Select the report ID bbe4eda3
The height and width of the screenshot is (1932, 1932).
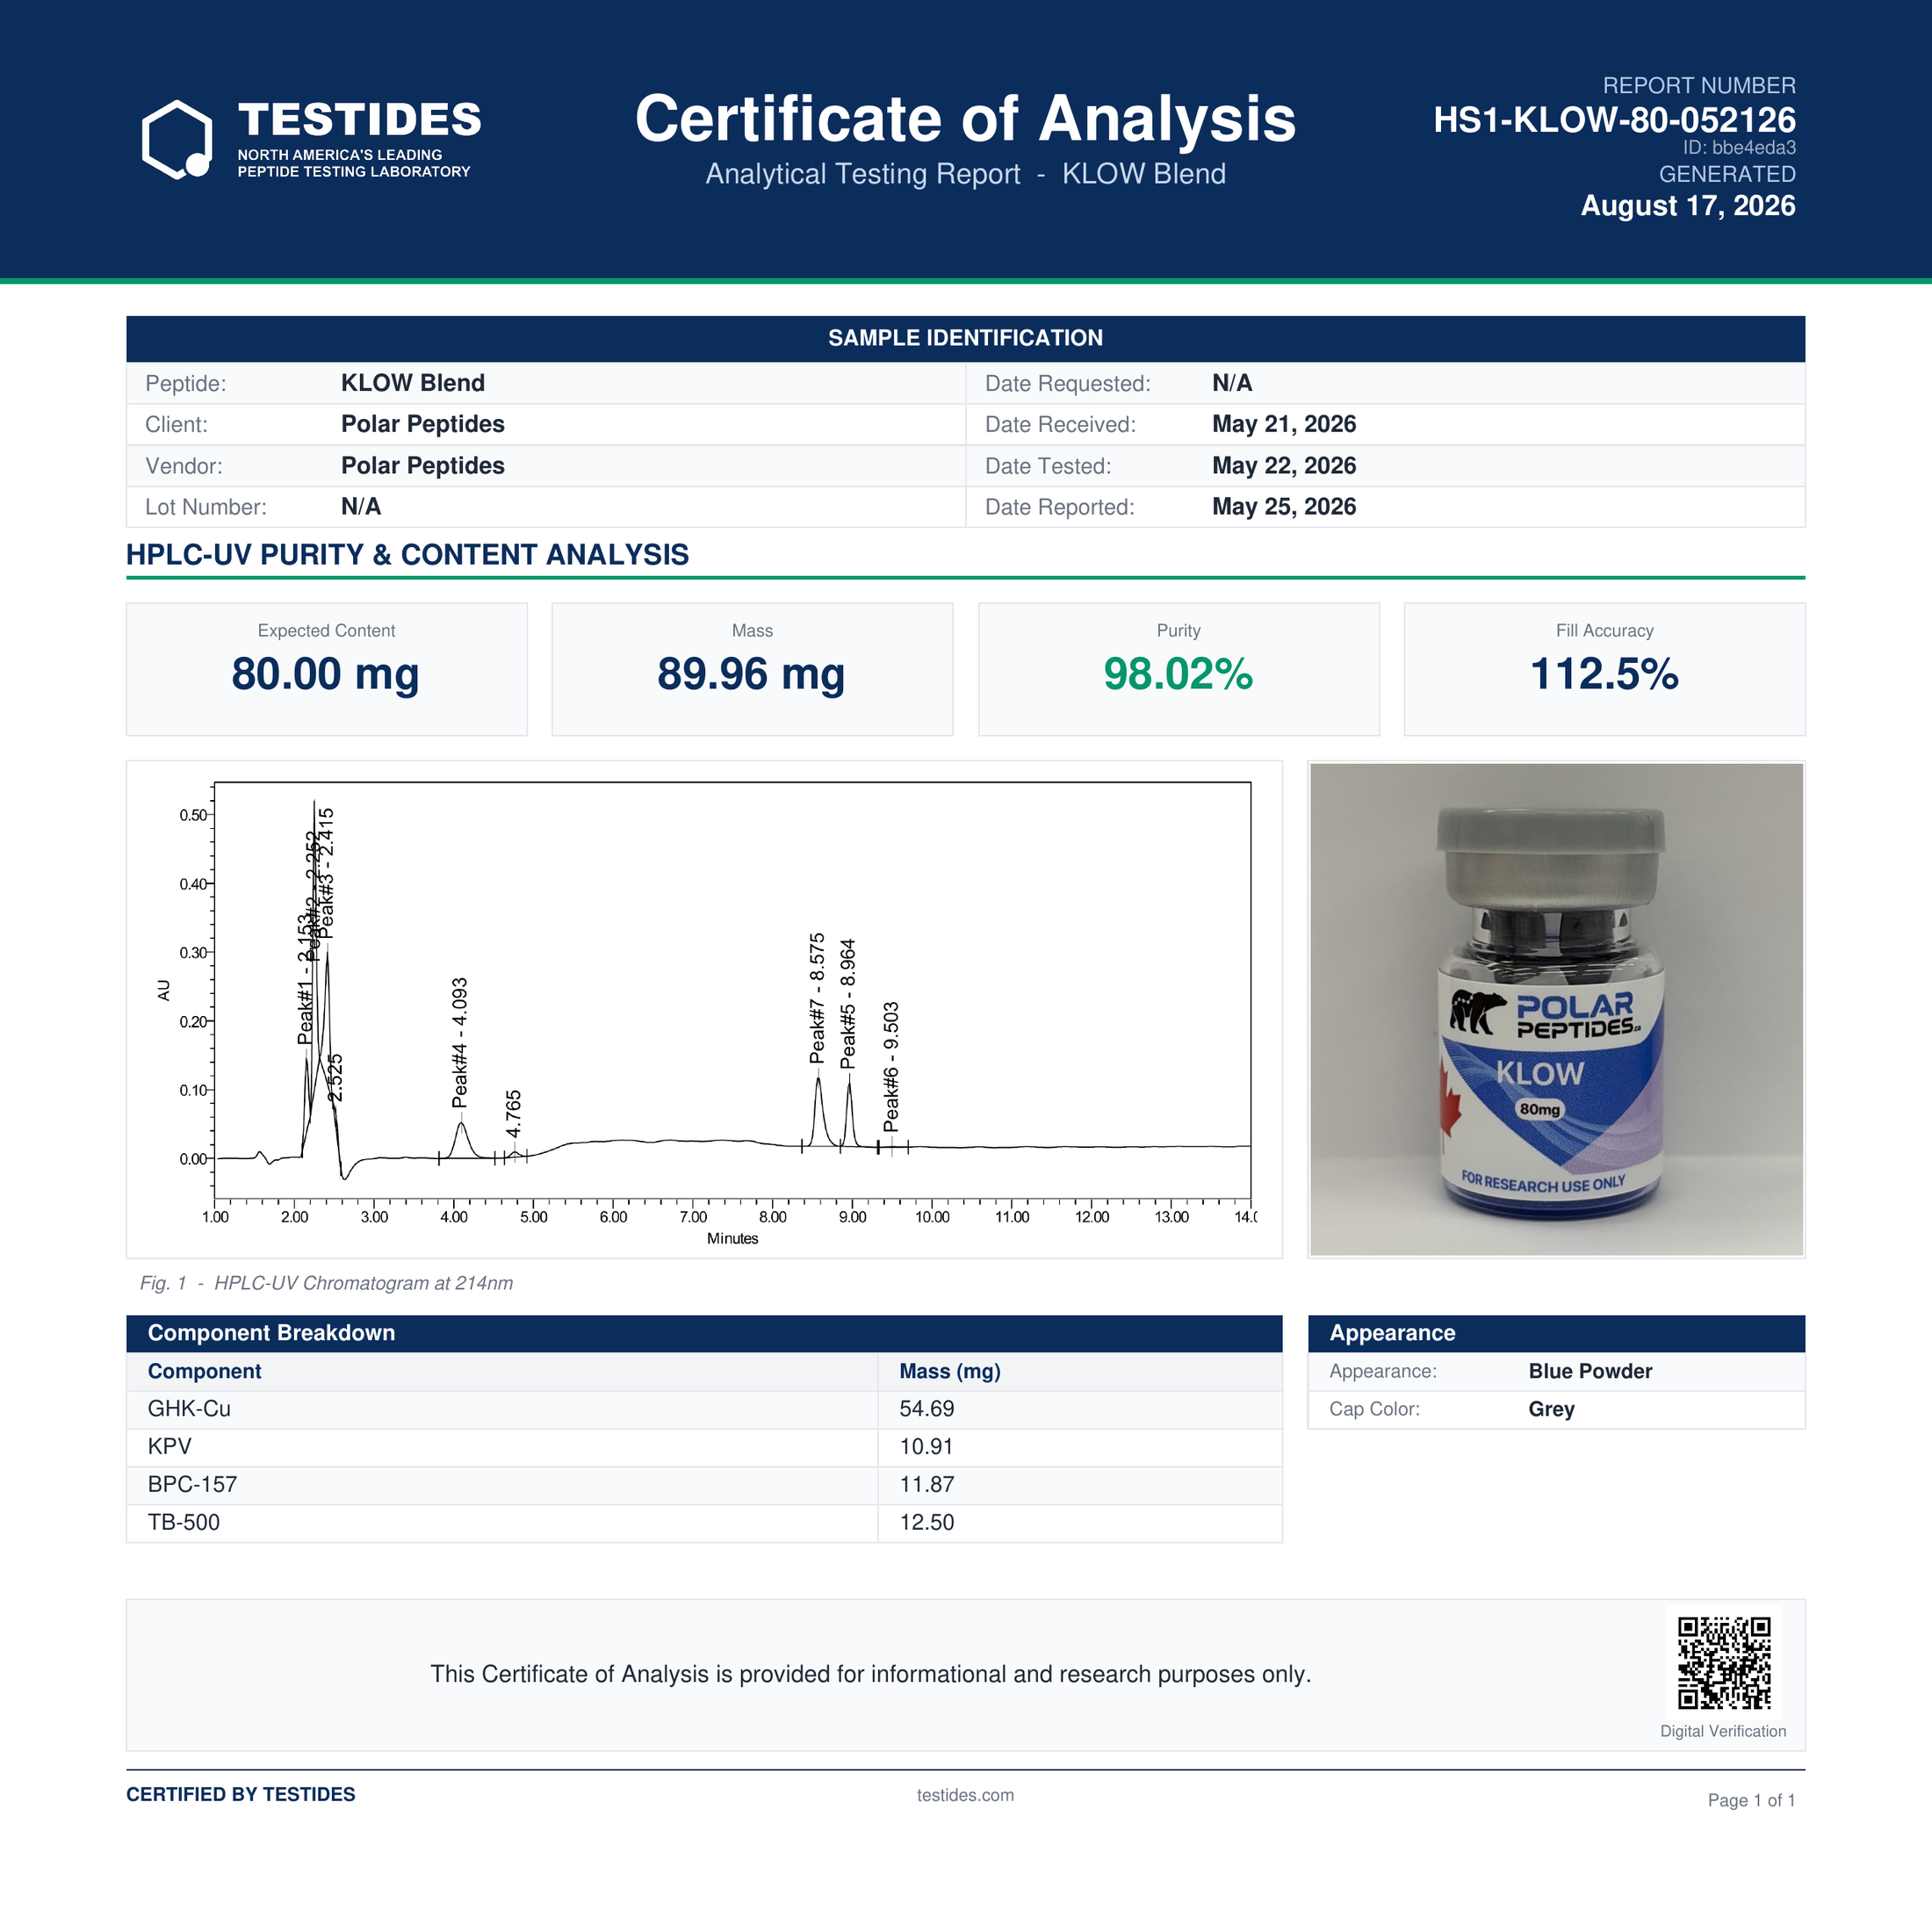(x=1739, y=148)
